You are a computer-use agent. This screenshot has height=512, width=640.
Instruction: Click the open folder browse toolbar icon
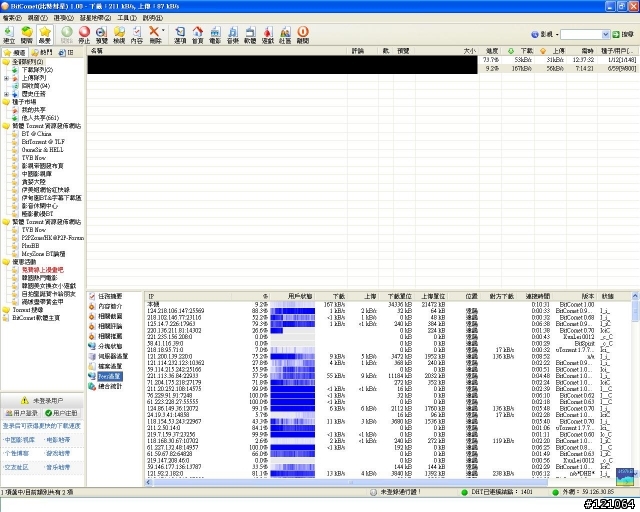click(119, 35)
